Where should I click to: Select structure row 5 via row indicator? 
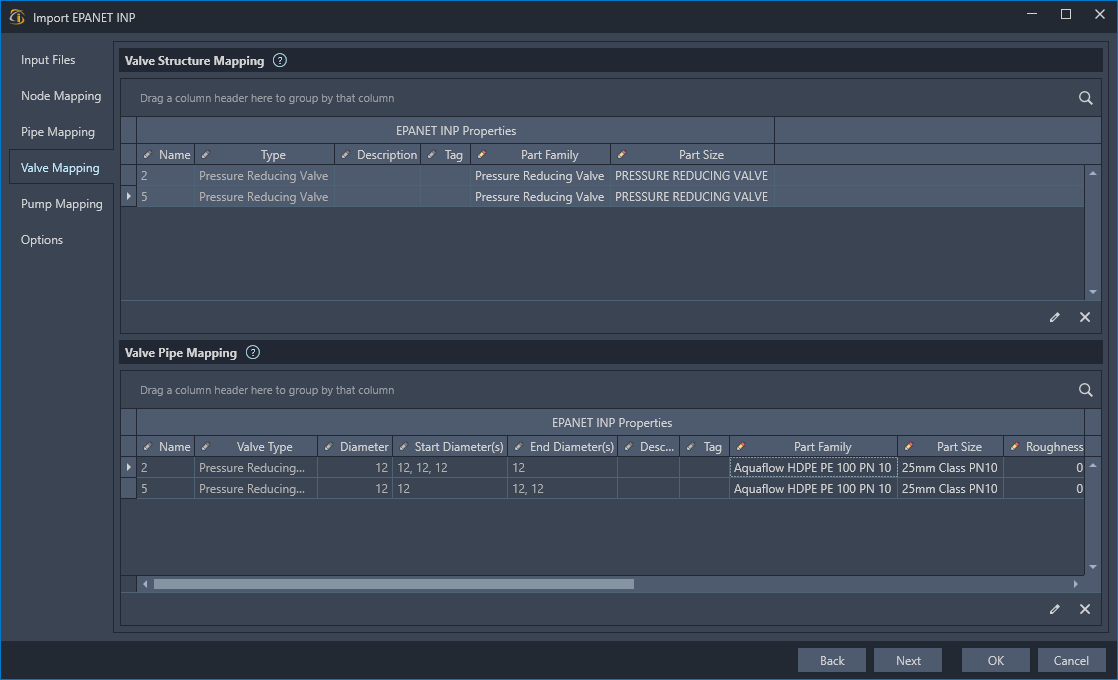(128, 196)
